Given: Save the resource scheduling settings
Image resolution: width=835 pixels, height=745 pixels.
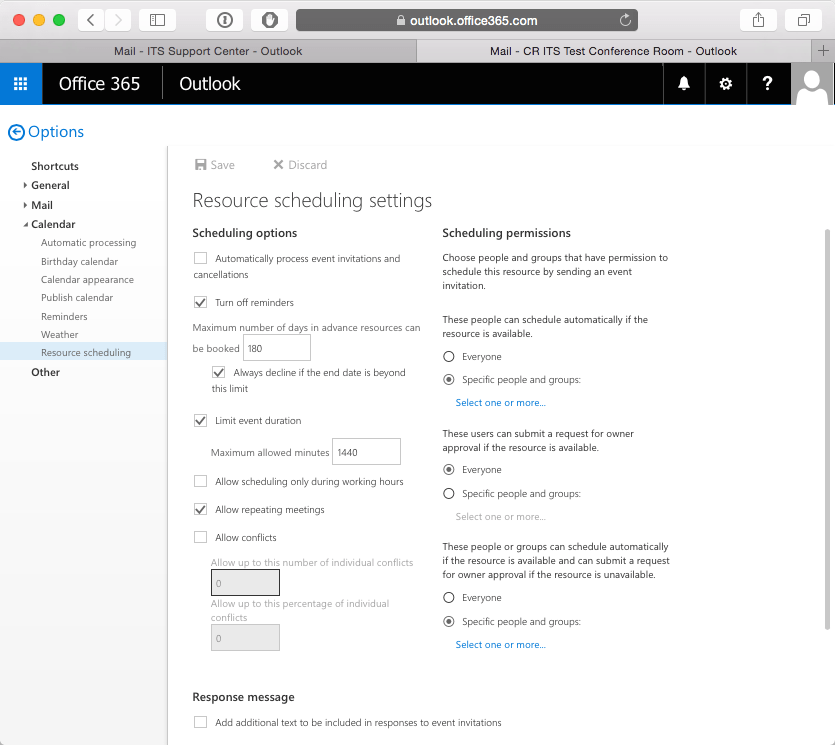Looking at the screenshot, I should point(214,164).
